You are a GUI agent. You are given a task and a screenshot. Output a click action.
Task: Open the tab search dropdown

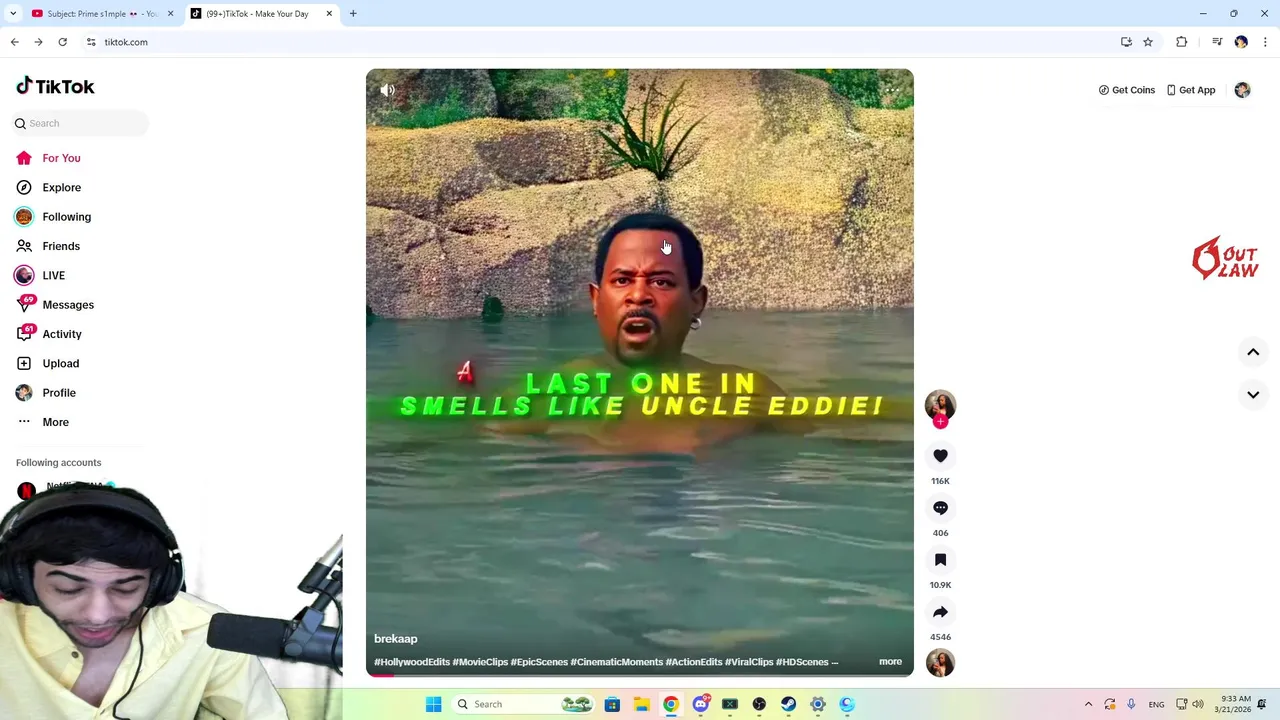coord(13,14)
